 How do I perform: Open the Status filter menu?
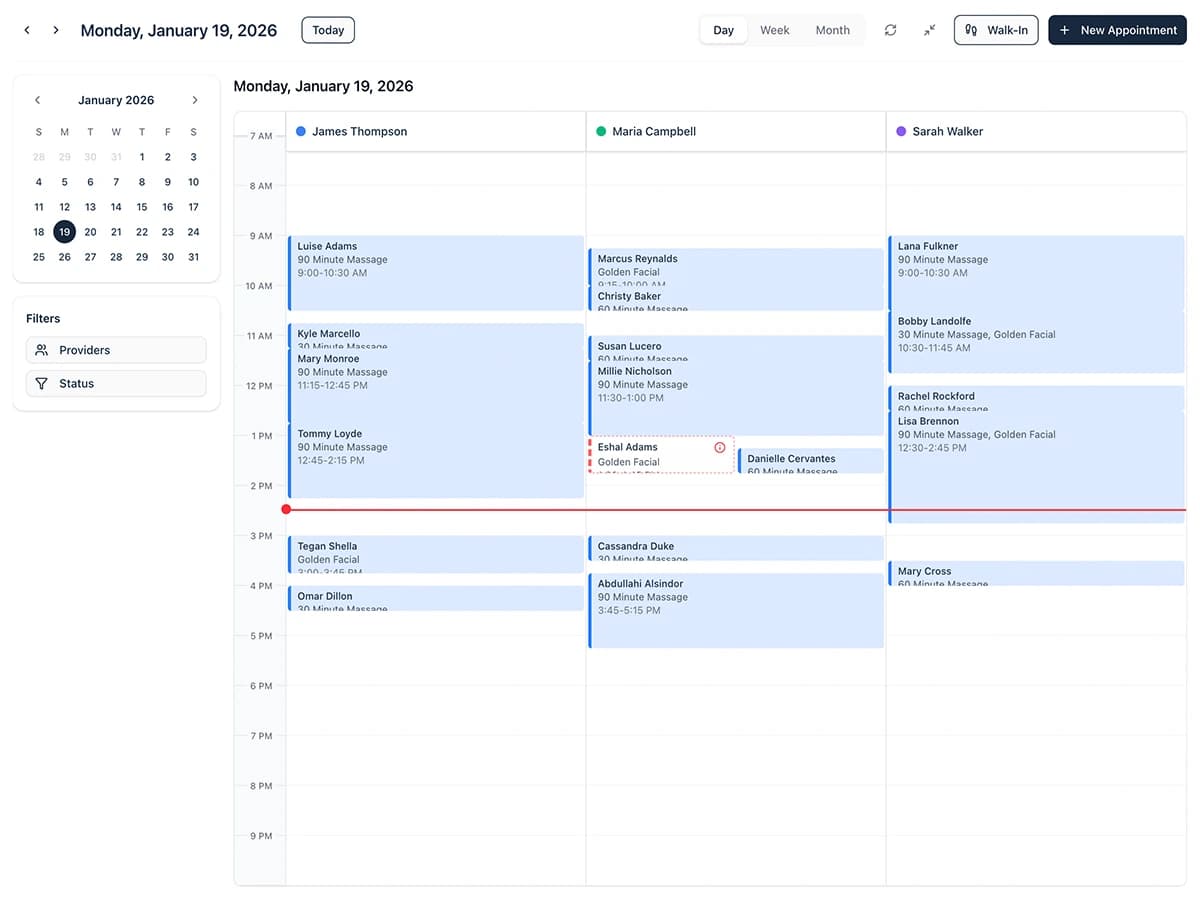116,383
